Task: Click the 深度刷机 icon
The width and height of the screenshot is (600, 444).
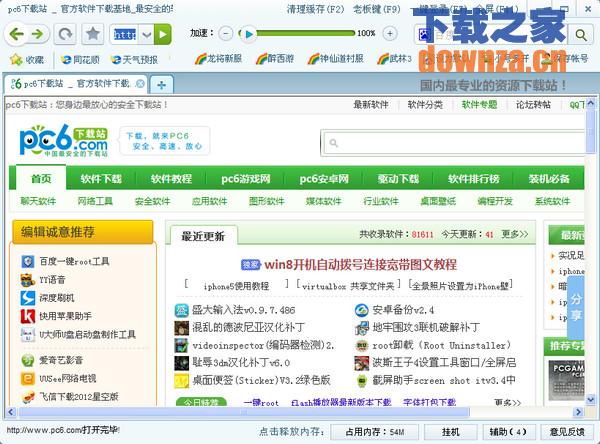Action: tap(28, 298)
